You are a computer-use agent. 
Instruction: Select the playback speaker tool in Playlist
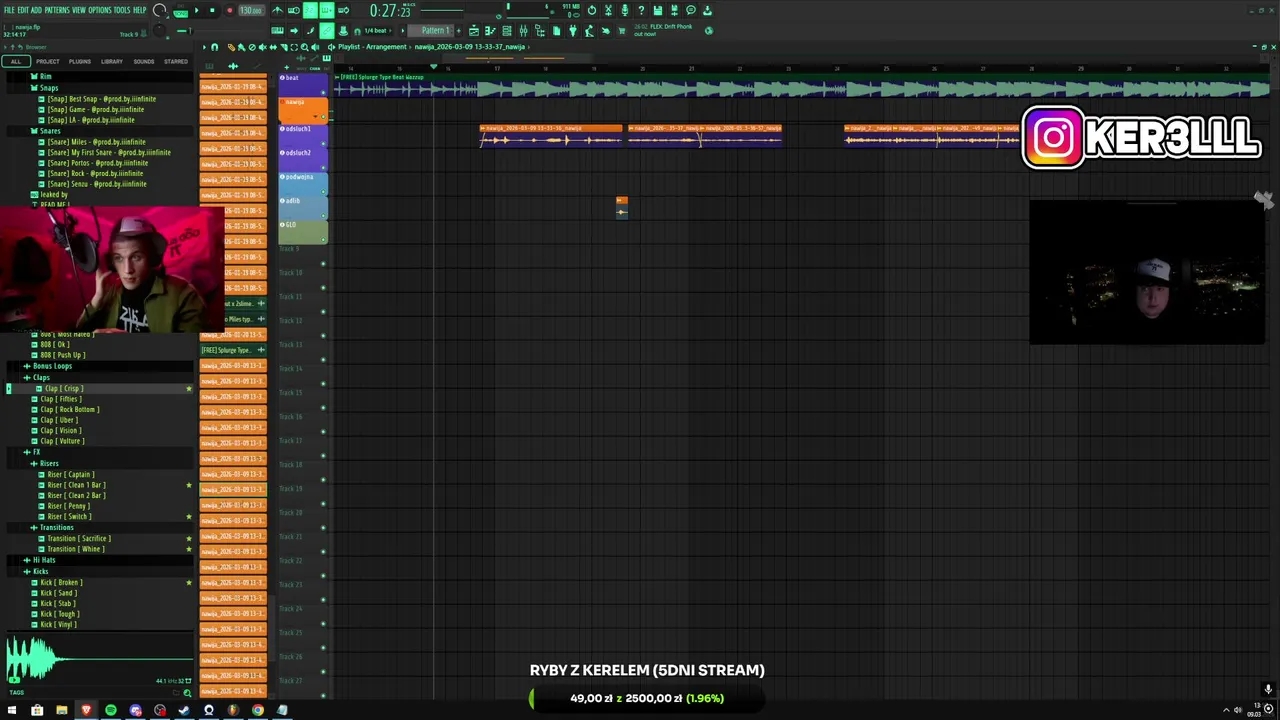pyautogui.click(x=315, y=47)
